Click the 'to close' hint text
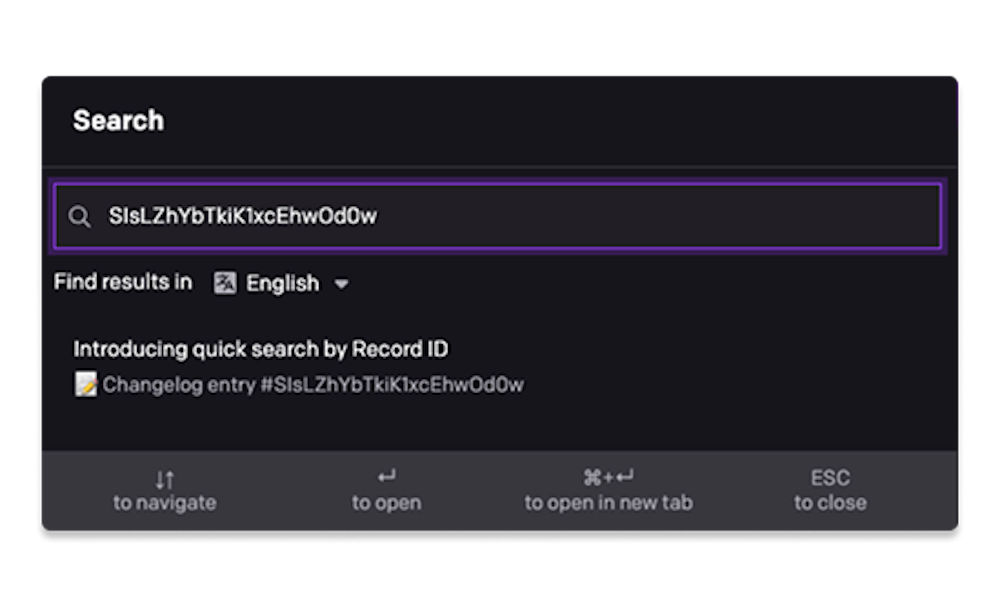The height and width of the screenshot is (607, 1000). [830, 503]
